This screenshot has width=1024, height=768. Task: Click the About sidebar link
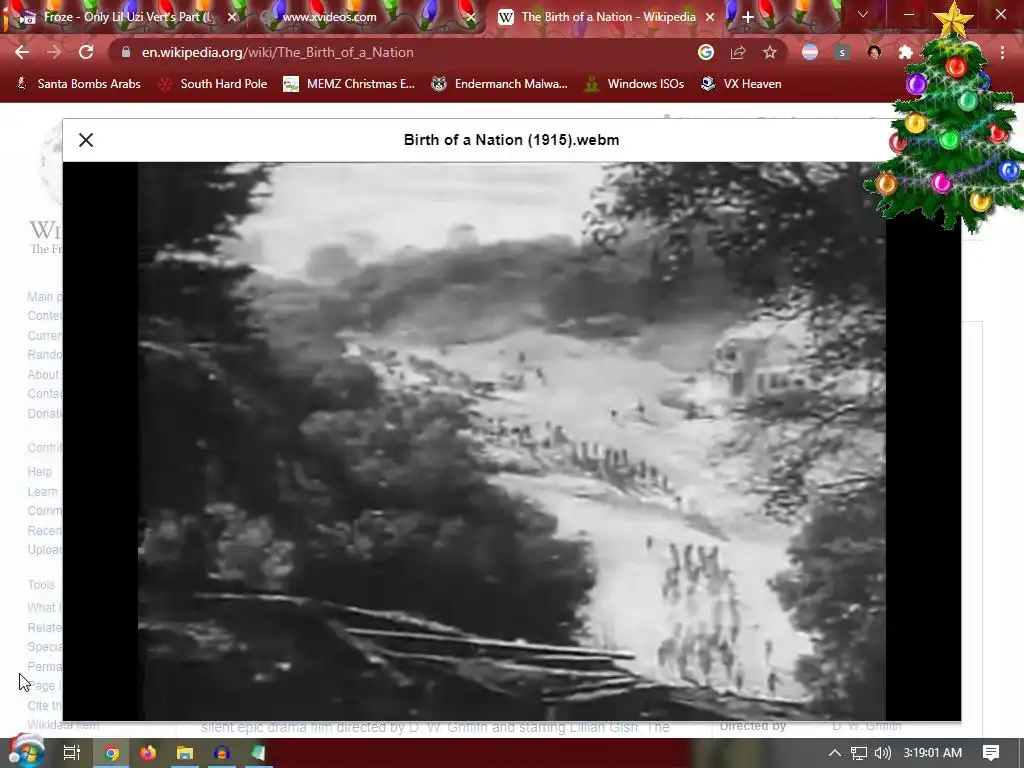click(x=43, y=374)
